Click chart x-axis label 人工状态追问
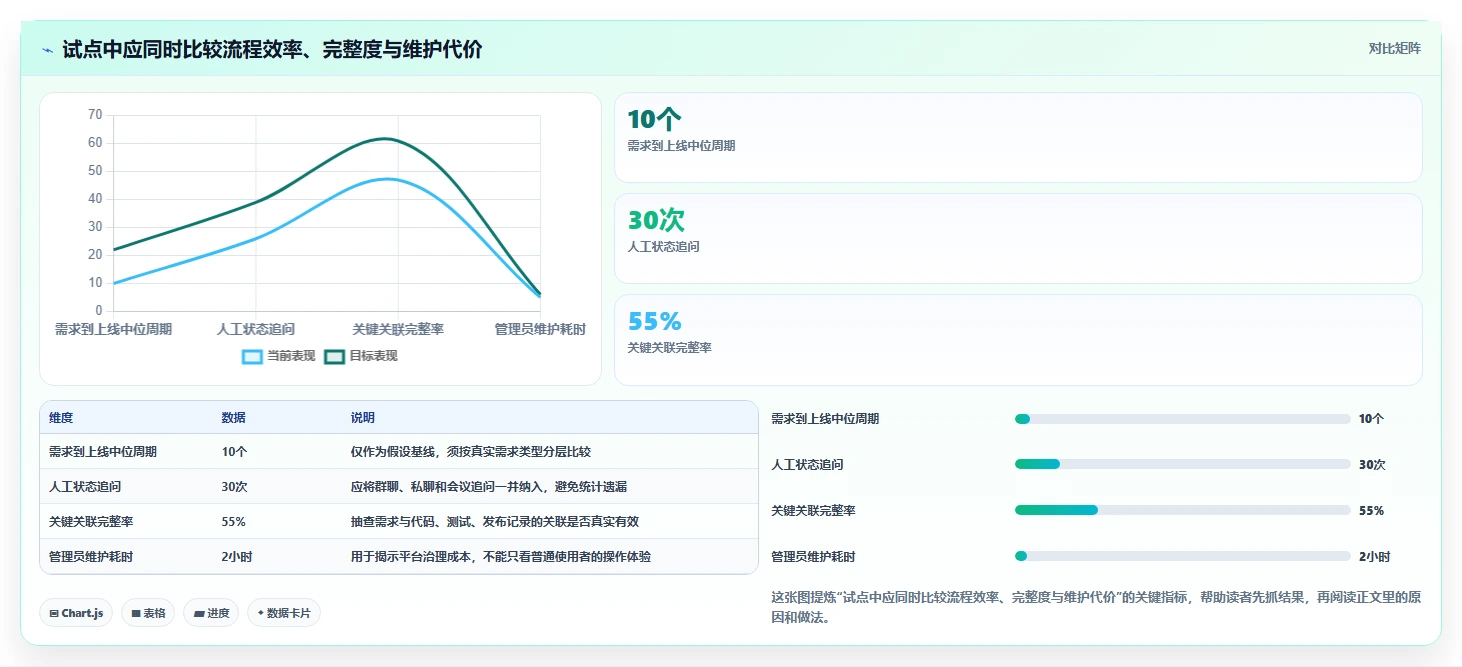The height and width of the screenshot is (667, 1462). (x=256, y=329)
